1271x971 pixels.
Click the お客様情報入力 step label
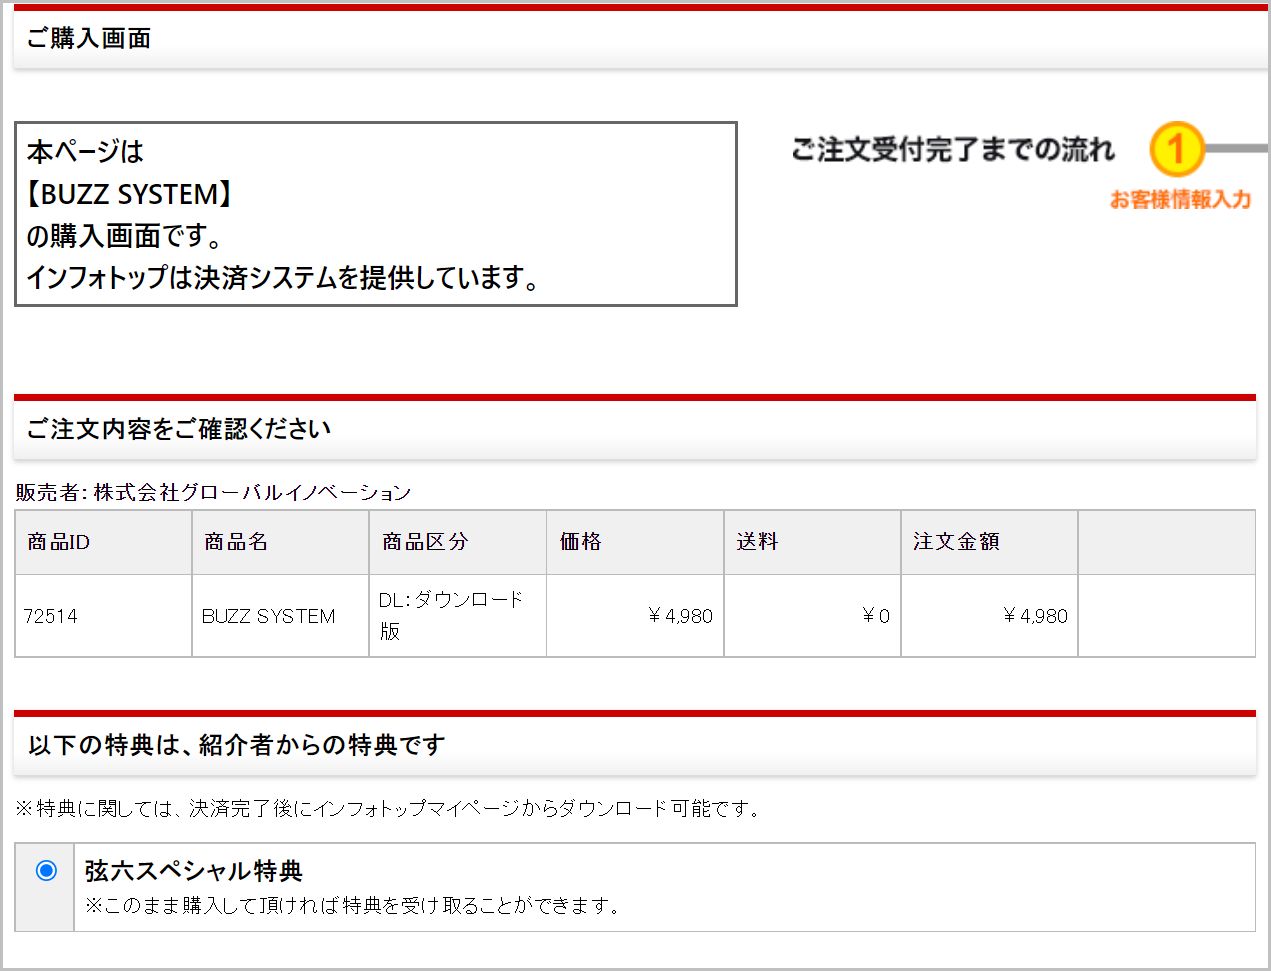1180,199
